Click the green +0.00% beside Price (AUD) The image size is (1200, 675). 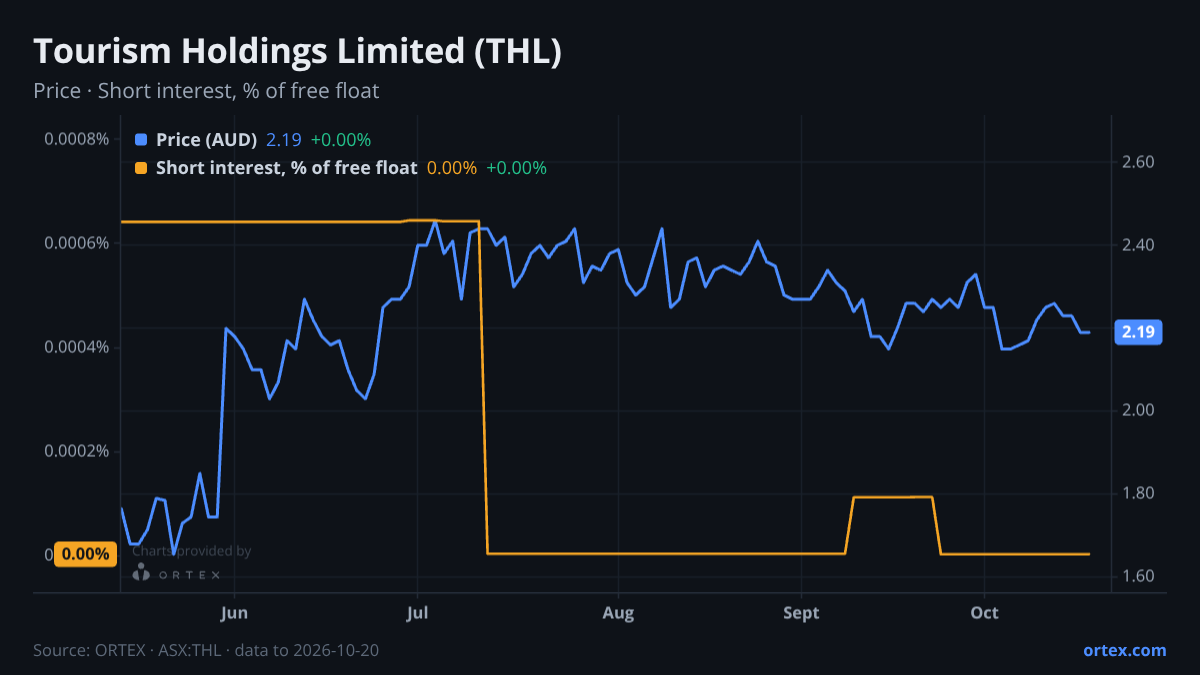pyautogui.click(x=341, y=140)
